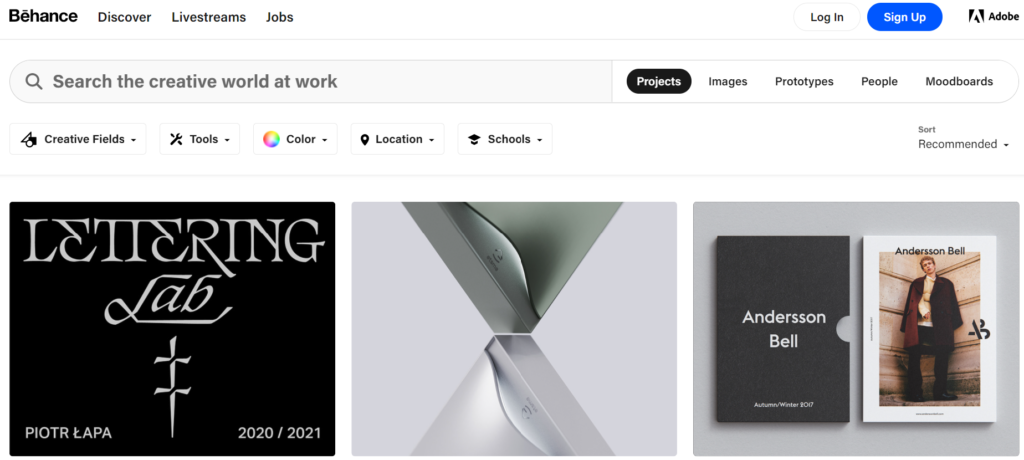This screenshot has height=460, width=1024.
Task: Click the Schools graduation cap icon
Action: point(474,139)
